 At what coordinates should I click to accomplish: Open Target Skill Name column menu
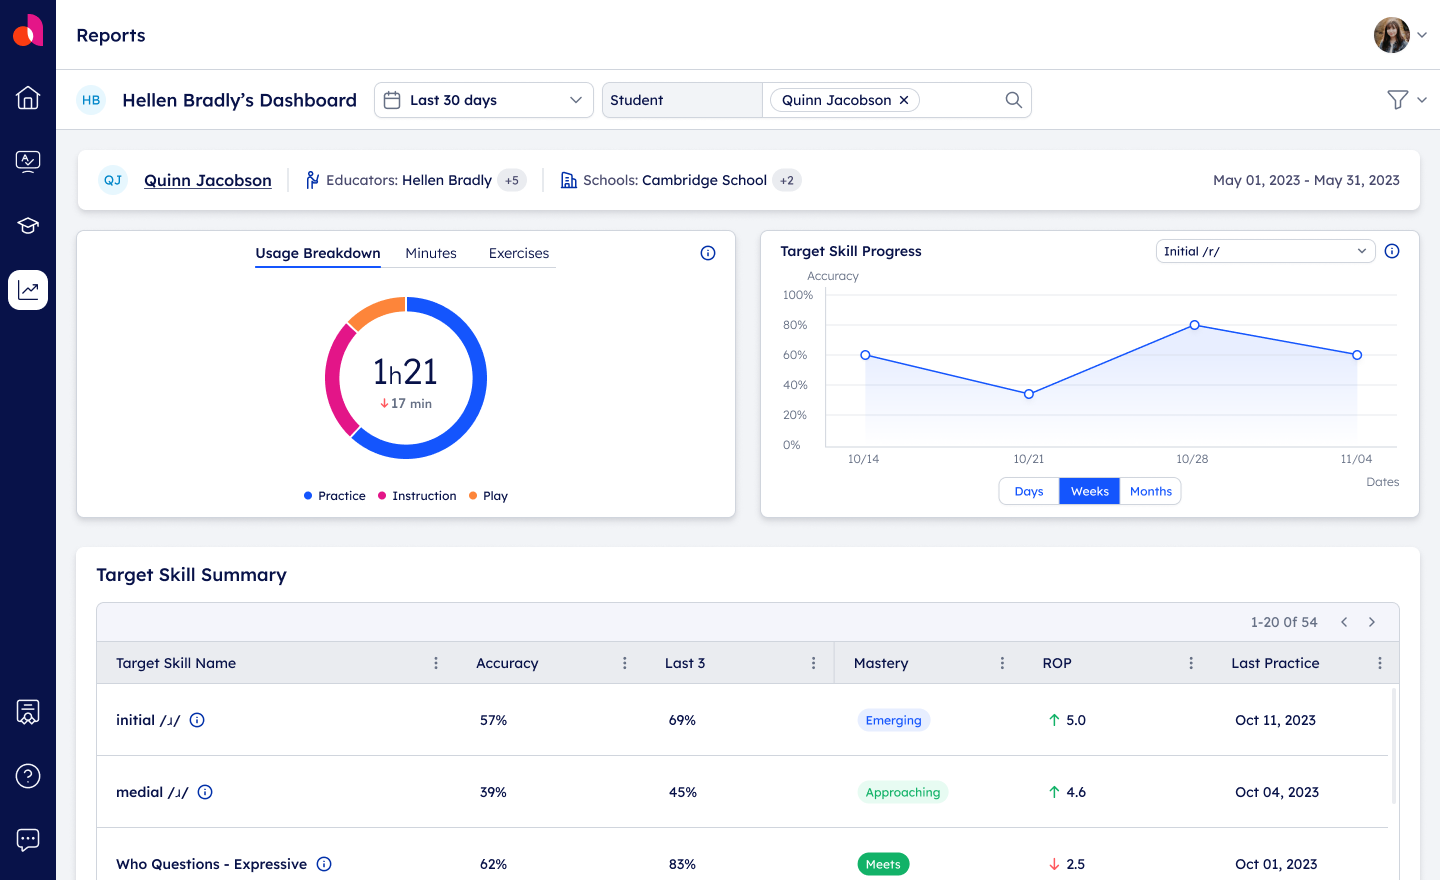[436, 663]
